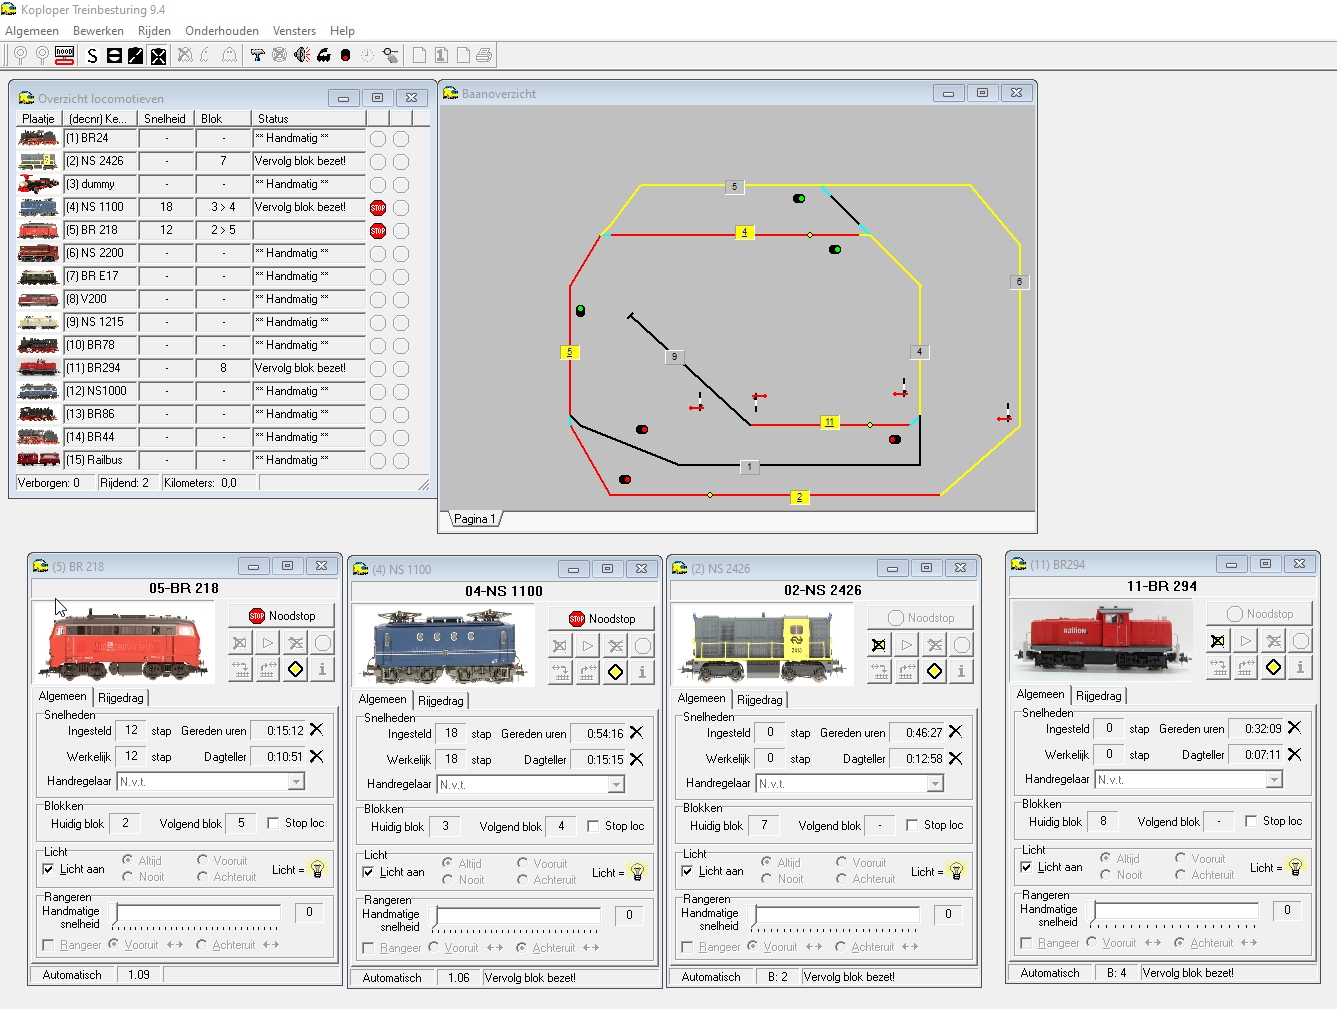
Task: Click the light bulb icon in NS 2426 window
Action: pos(956,871)
